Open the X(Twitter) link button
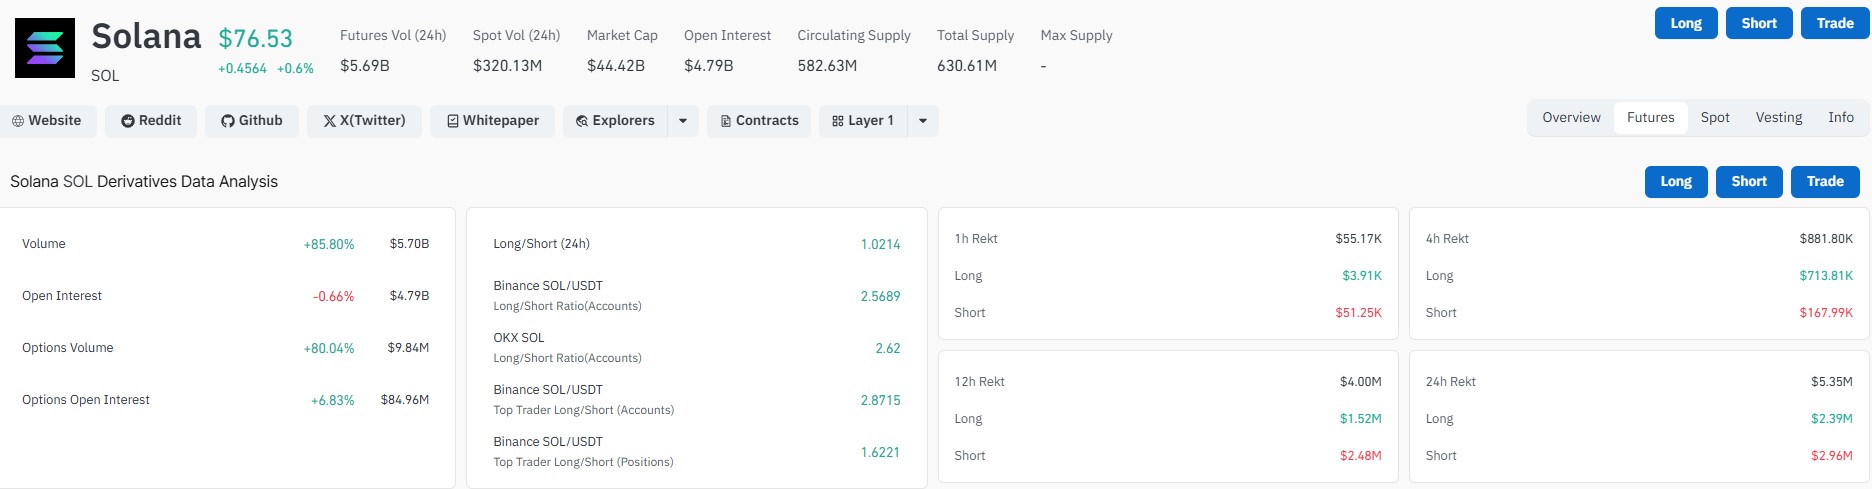This screenshot has width=1872, height=489. (364, 121)
